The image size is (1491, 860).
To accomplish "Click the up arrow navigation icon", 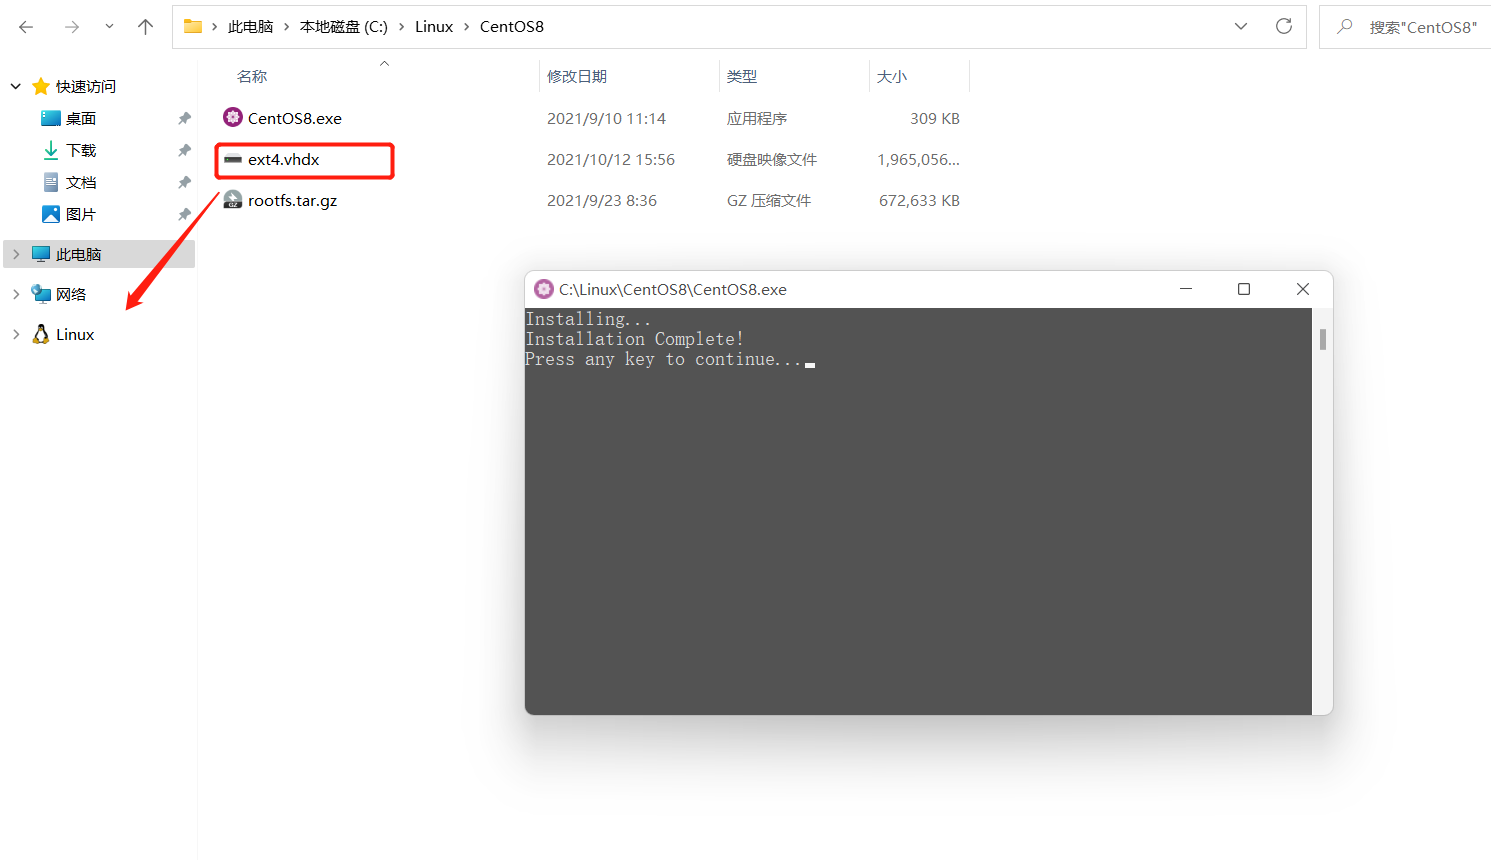I will pos(145,26).
